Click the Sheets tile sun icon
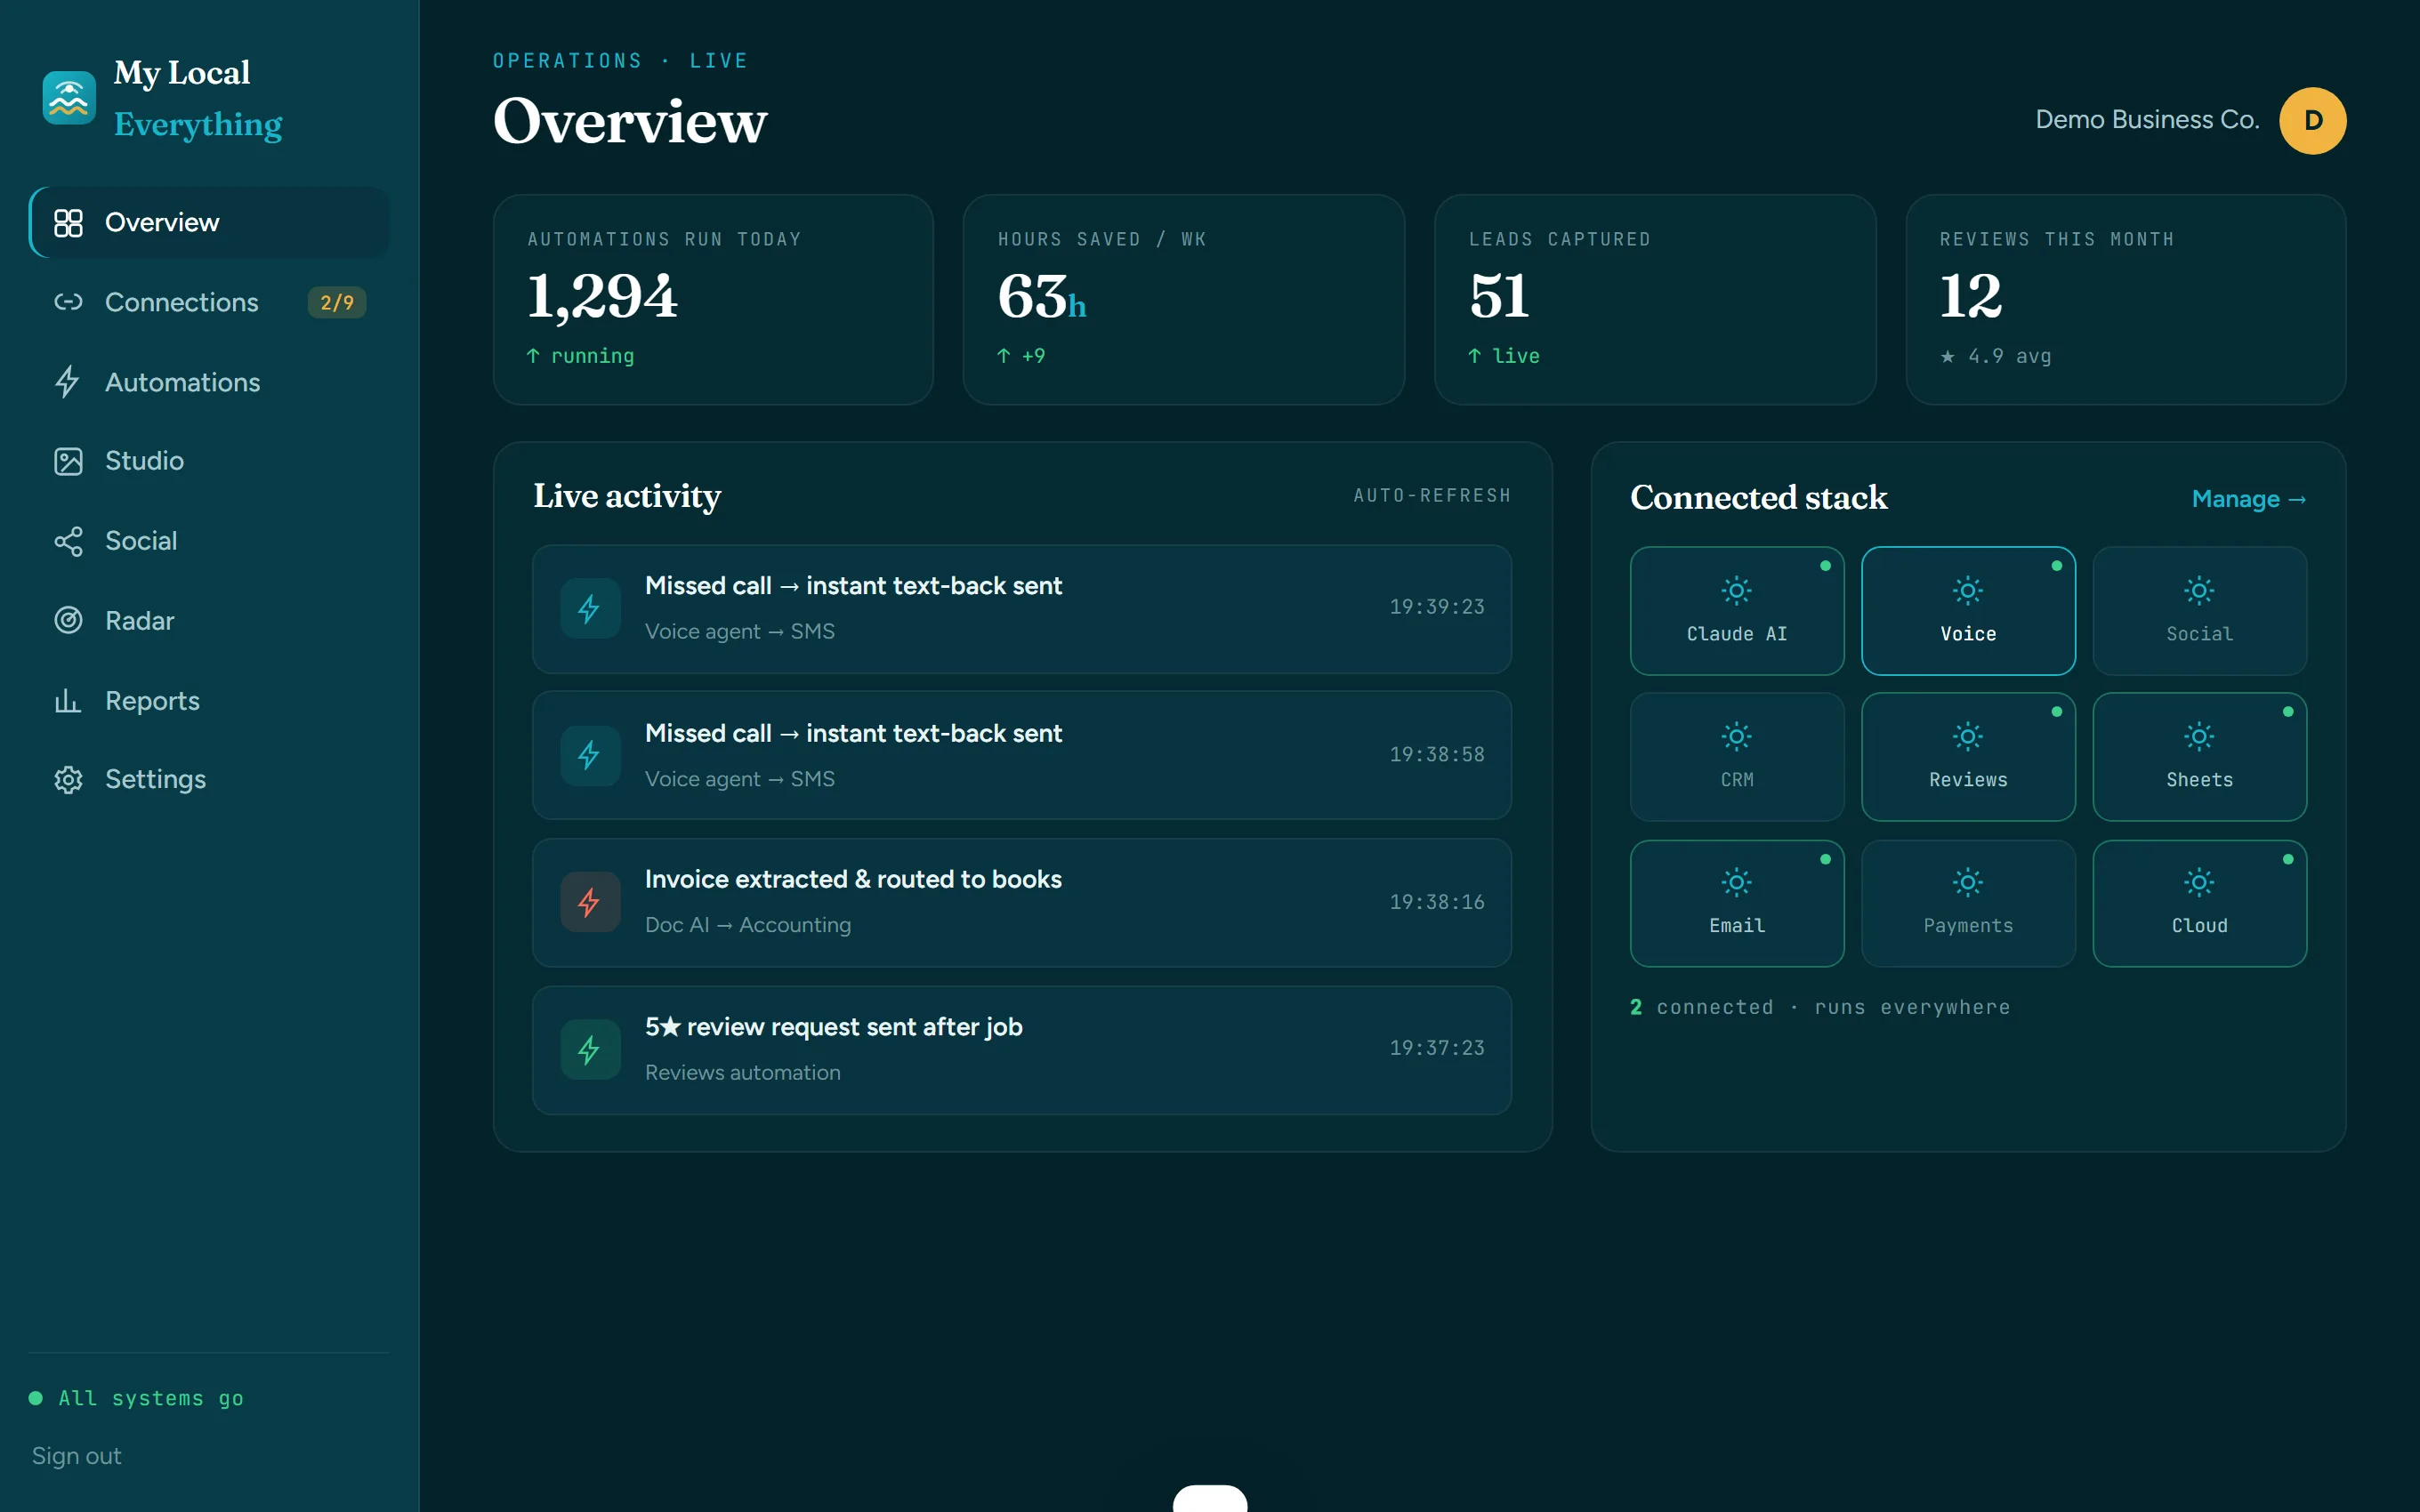 click(2199, 737)
